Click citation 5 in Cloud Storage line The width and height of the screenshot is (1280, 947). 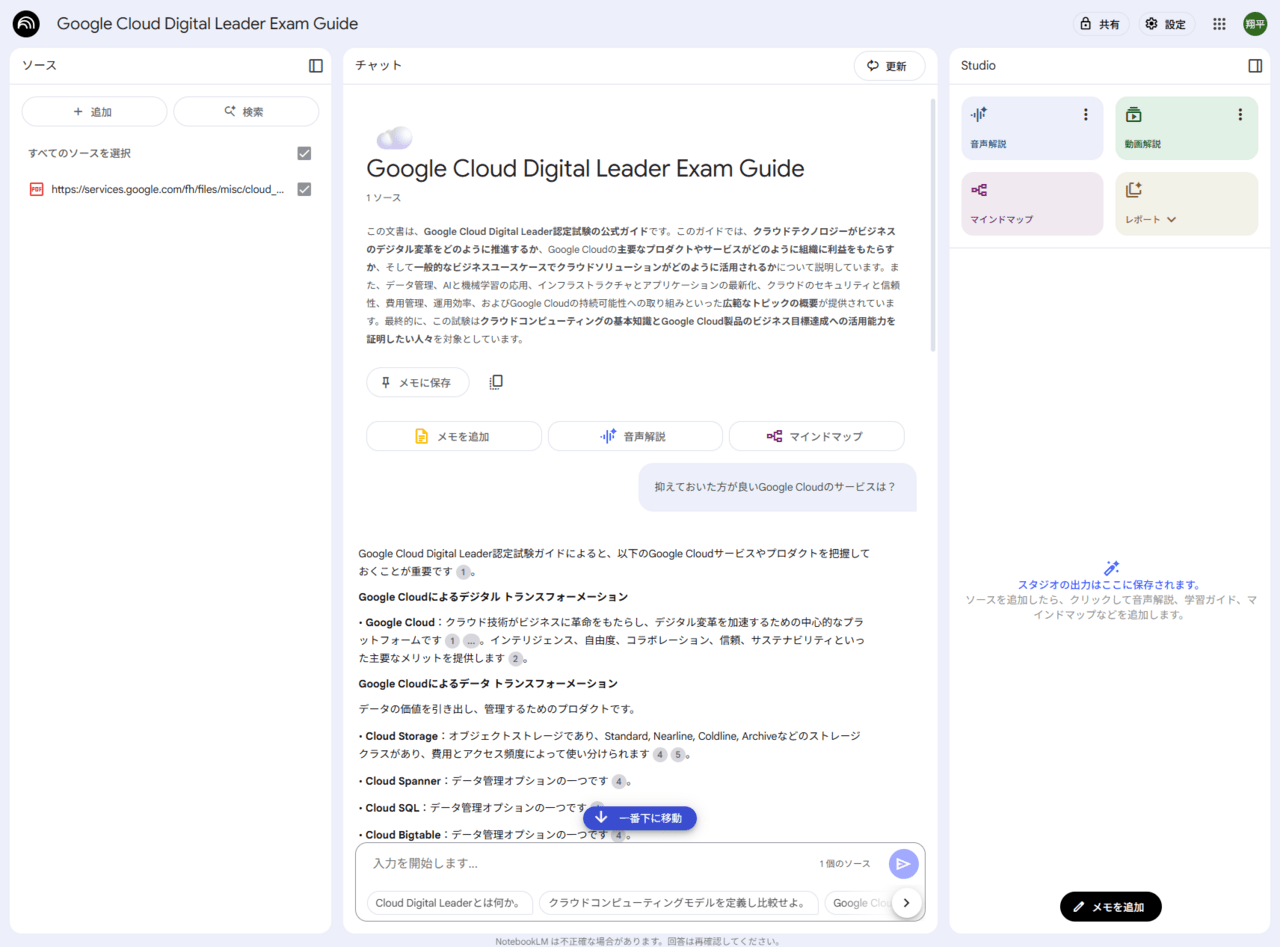(x=677, y=755)
